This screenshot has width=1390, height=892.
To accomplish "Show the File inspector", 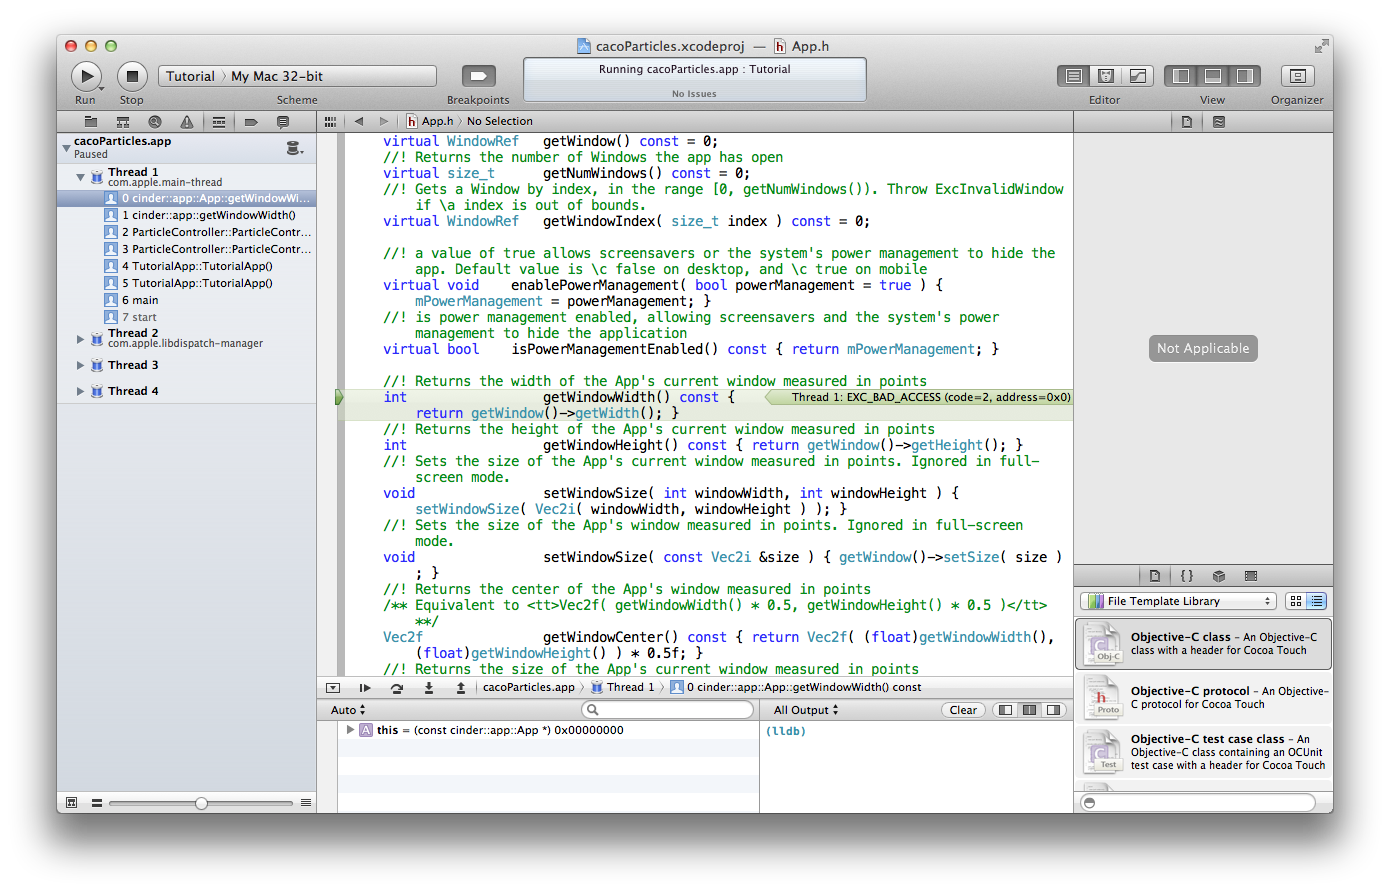I will (1187, 122).
